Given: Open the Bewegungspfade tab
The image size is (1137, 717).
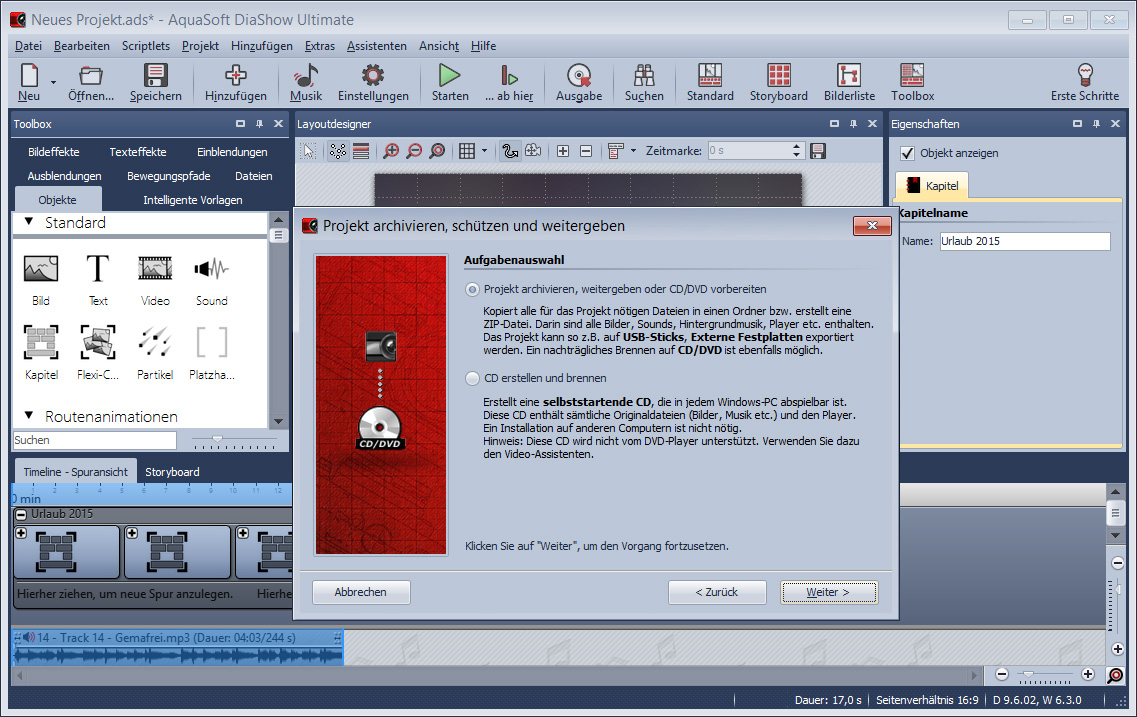Looking at the screenshot, I should 168,176.
